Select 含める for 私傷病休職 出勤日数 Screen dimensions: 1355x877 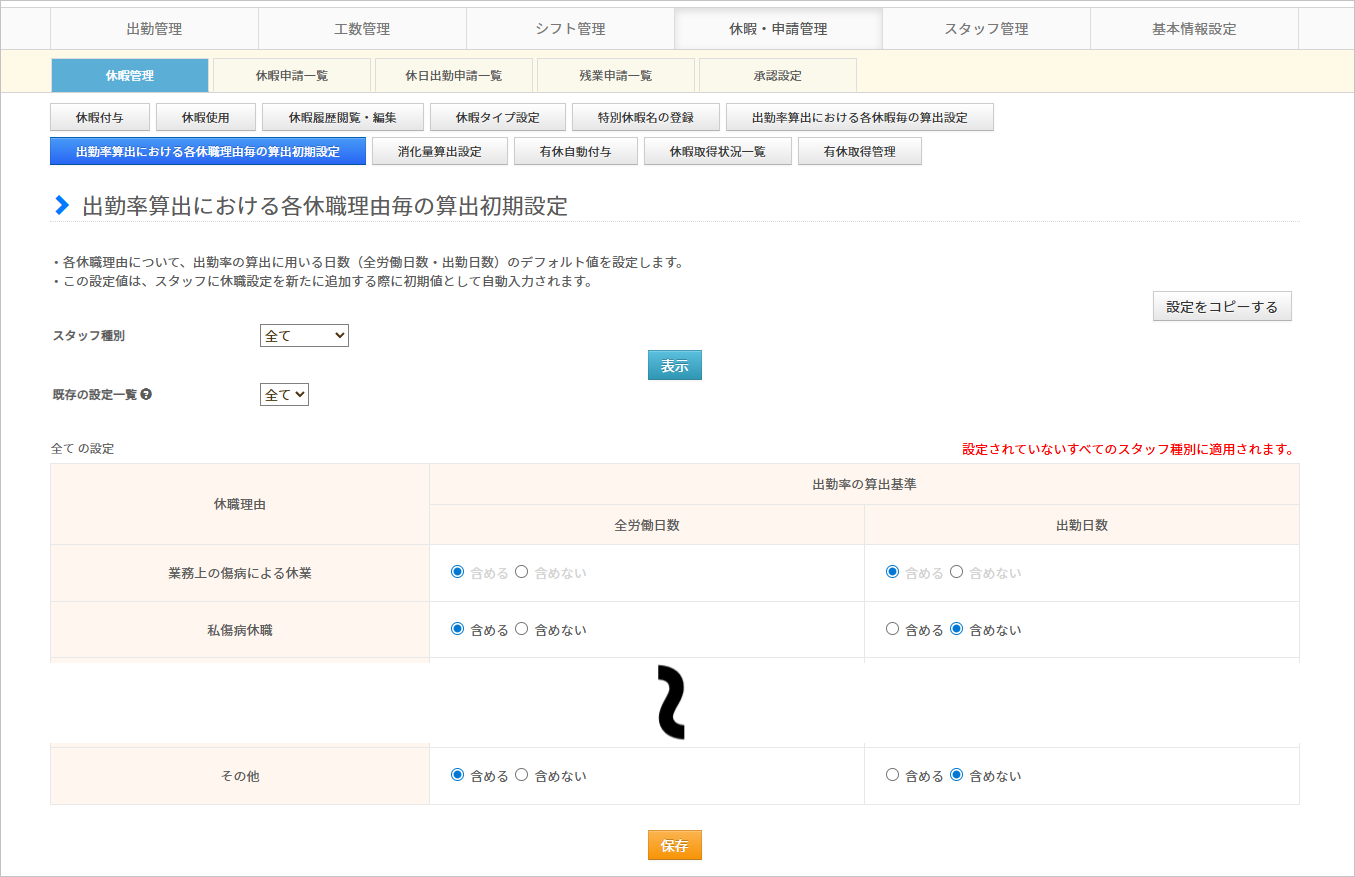[x=892, y=629]
